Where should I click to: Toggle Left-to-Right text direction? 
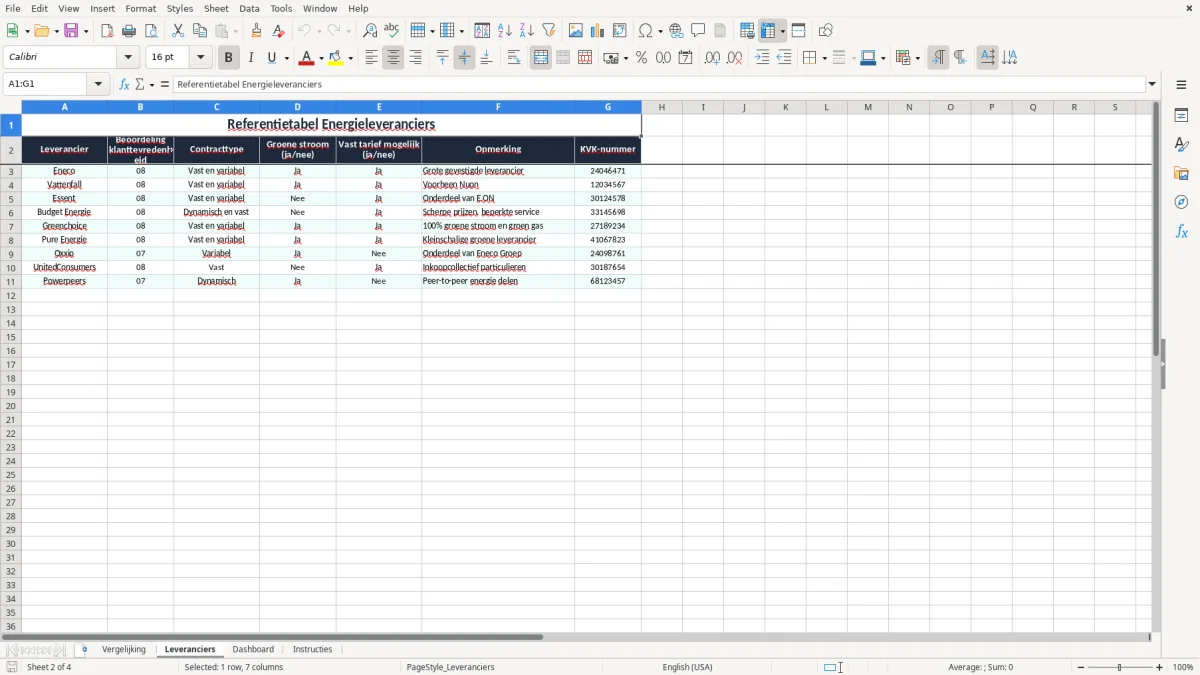tap(938, 58)
